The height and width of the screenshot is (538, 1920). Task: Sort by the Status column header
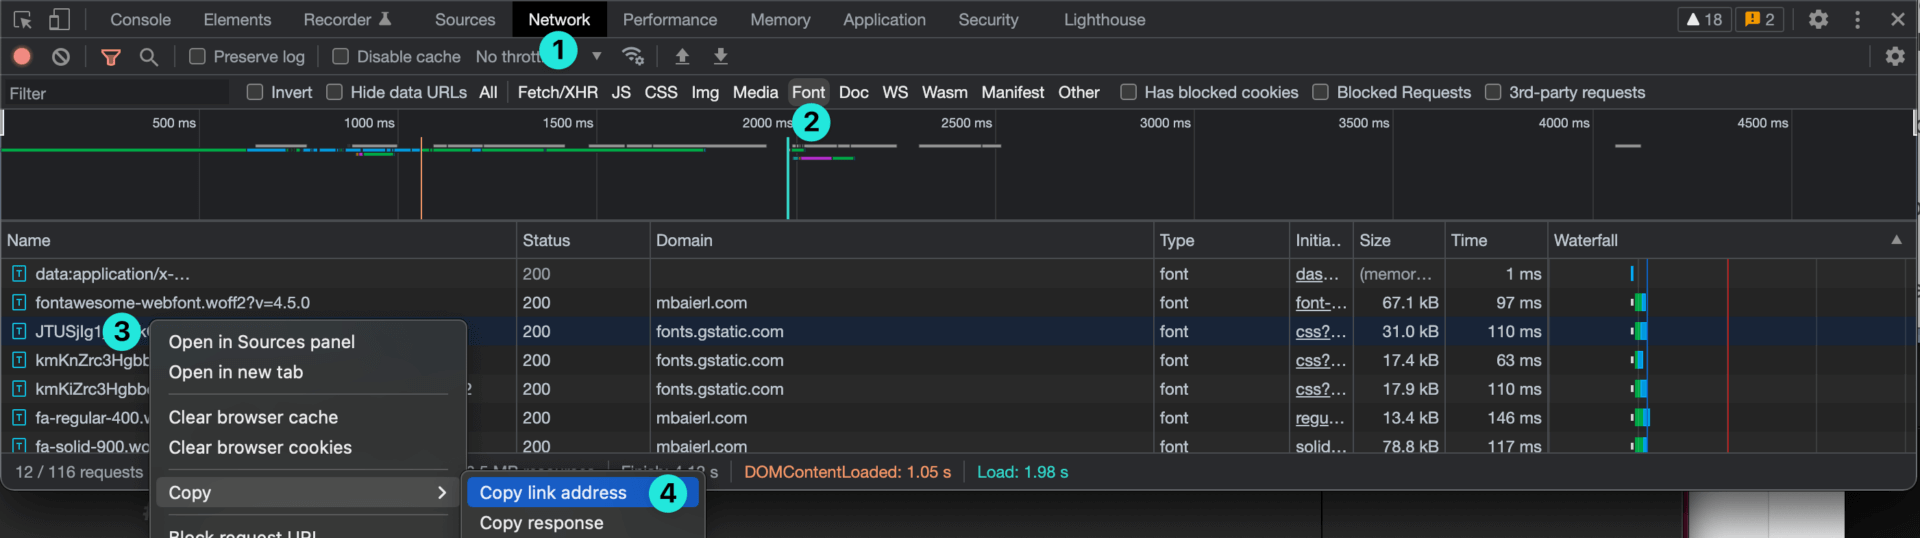pyautogui.click(x=583, y=240)
